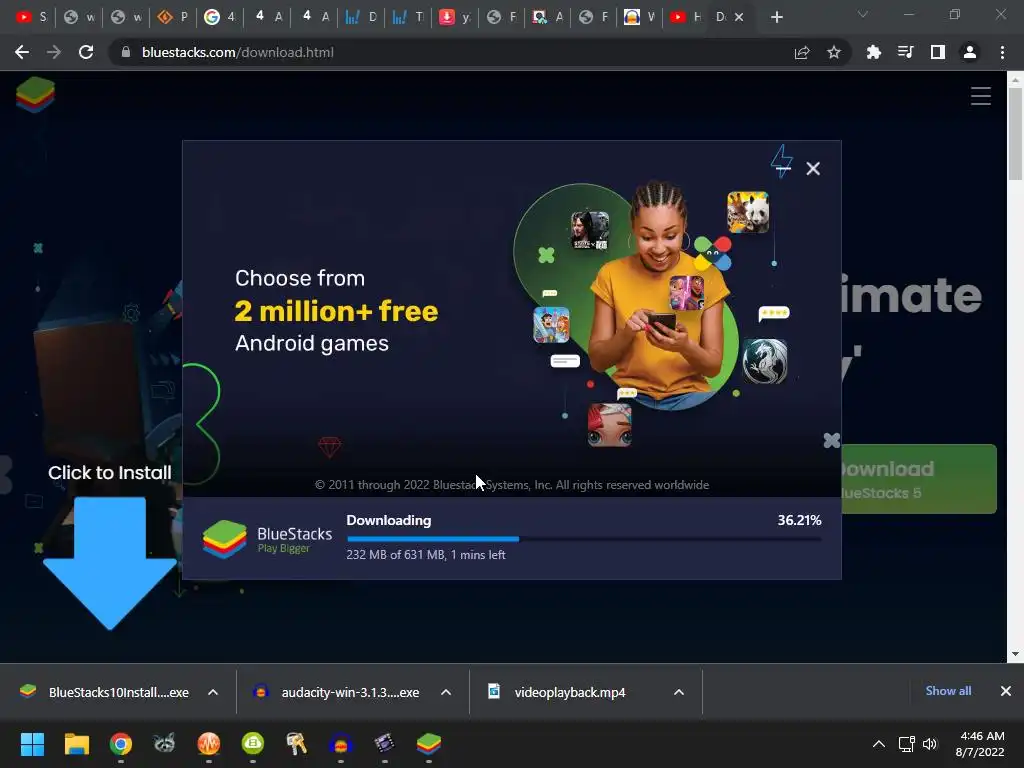
Task: Expand options for the audacity-win download
Action: 446,692
